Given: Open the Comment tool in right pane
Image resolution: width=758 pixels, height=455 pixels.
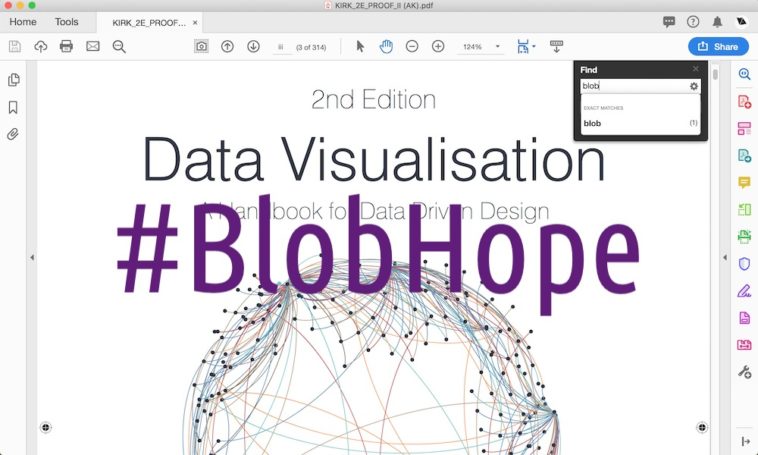Looking at the screenshot, I should click(x=744, y=182).
